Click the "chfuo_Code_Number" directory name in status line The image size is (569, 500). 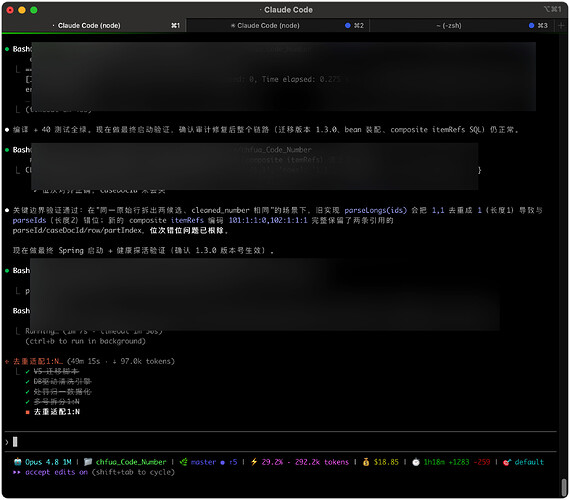[x=131, y=462]
